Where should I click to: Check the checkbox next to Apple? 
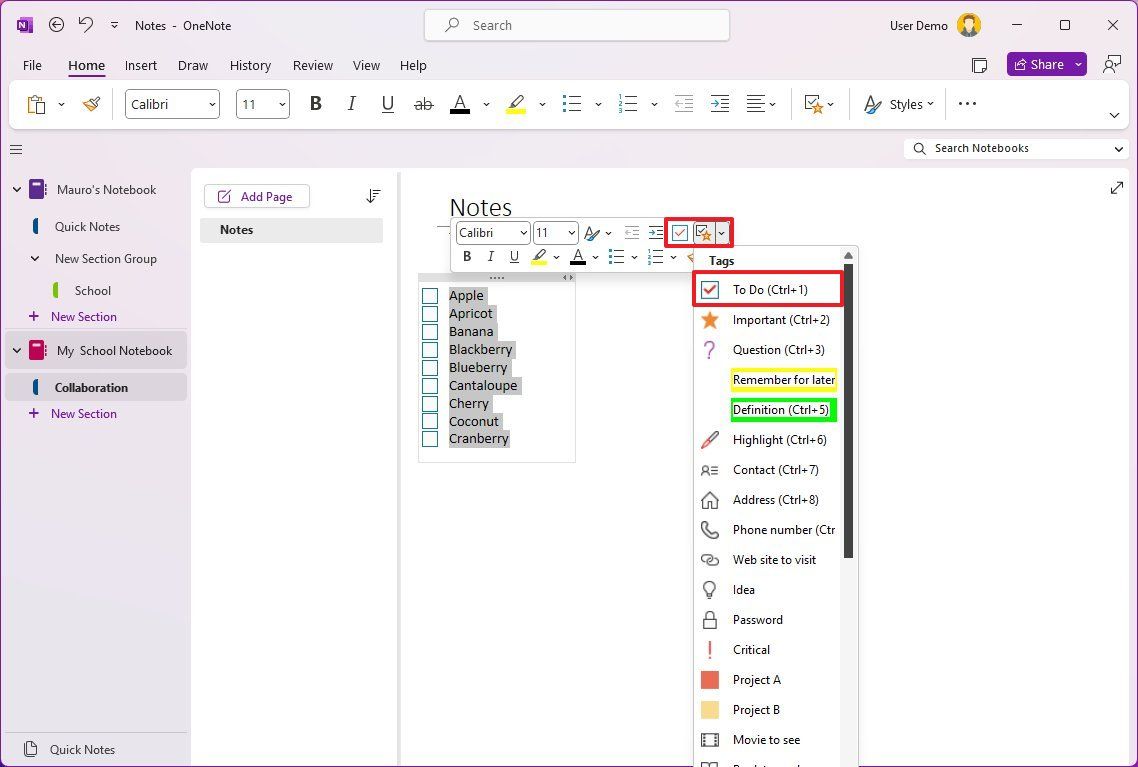(x=430, y=295)
